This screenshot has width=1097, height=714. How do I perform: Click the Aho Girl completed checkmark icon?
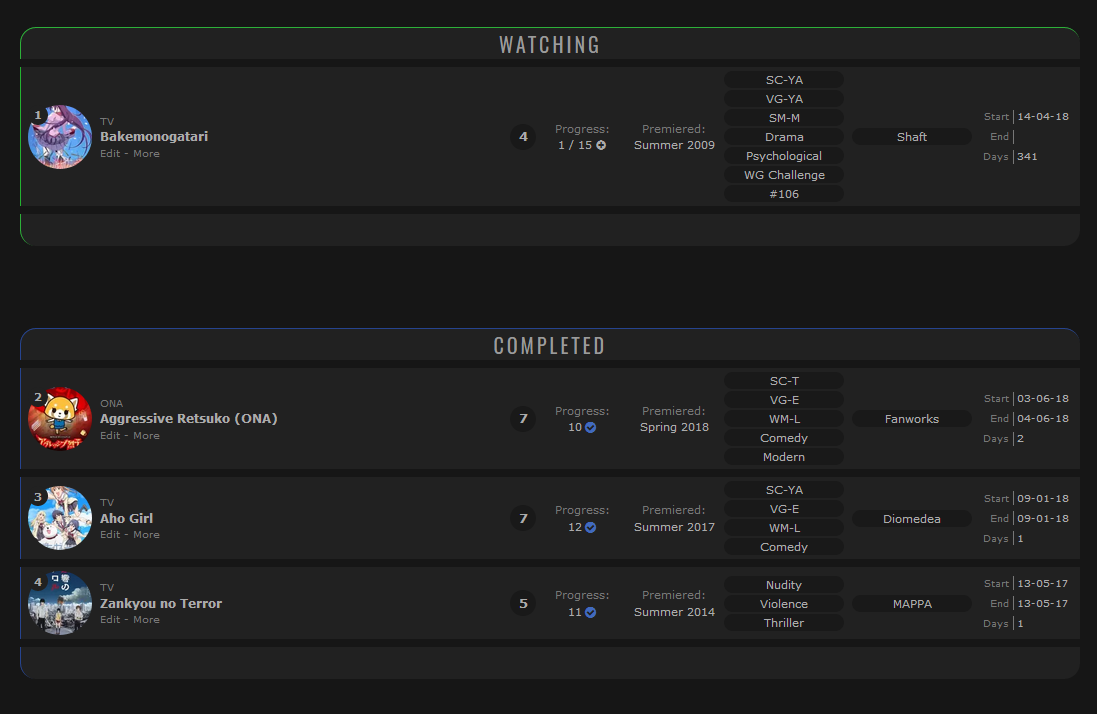click(590, 527)
